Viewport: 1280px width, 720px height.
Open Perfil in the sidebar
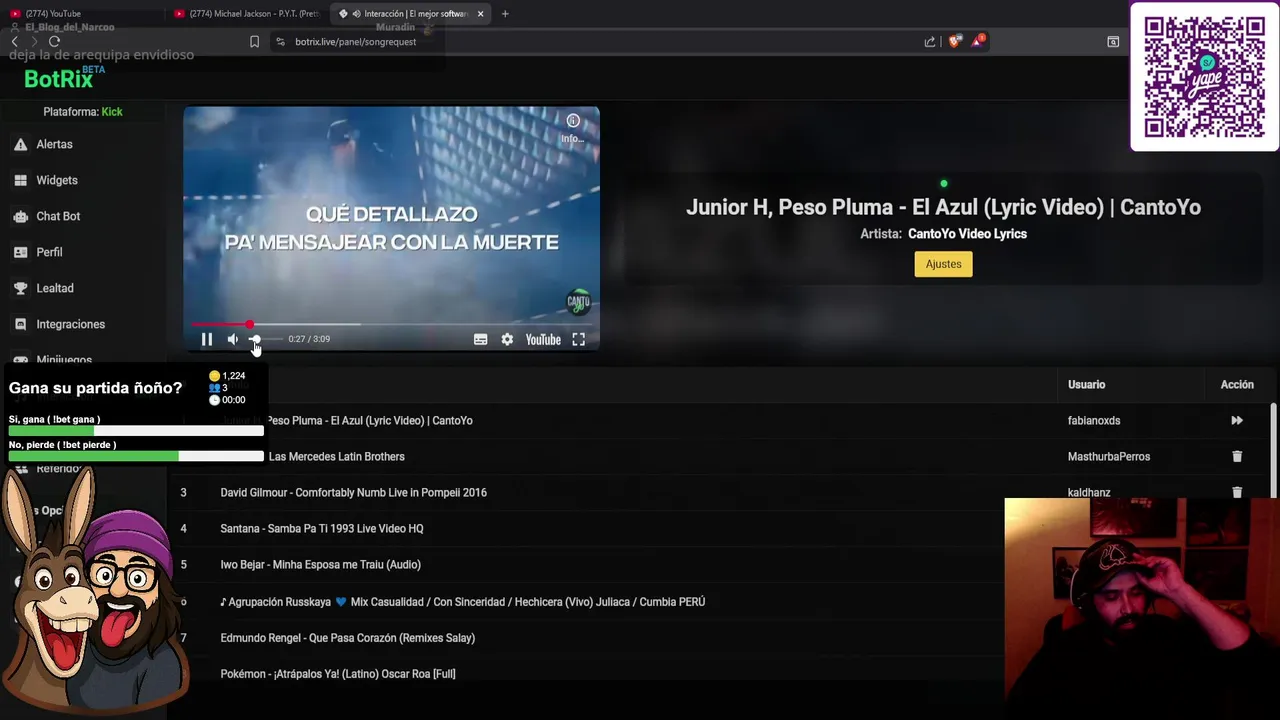pos(49,252)
